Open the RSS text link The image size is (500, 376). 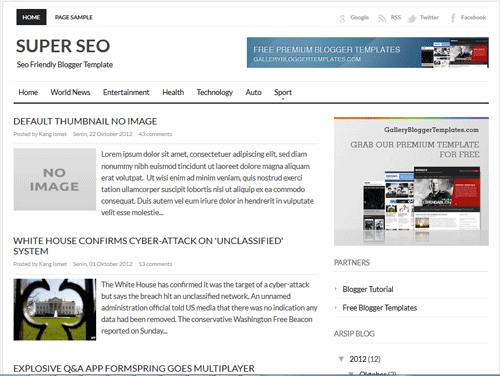click(x=396, y=17)
